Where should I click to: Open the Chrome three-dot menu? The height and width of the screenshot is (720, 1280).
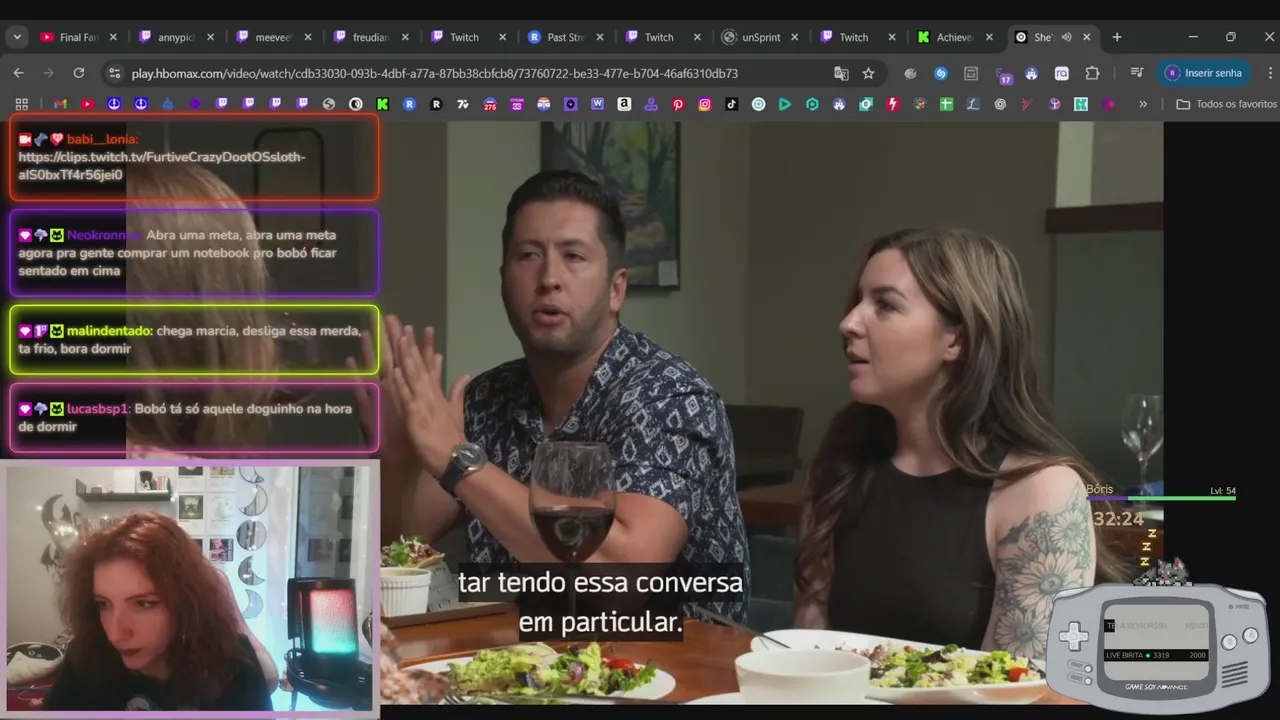point(1270,73)
